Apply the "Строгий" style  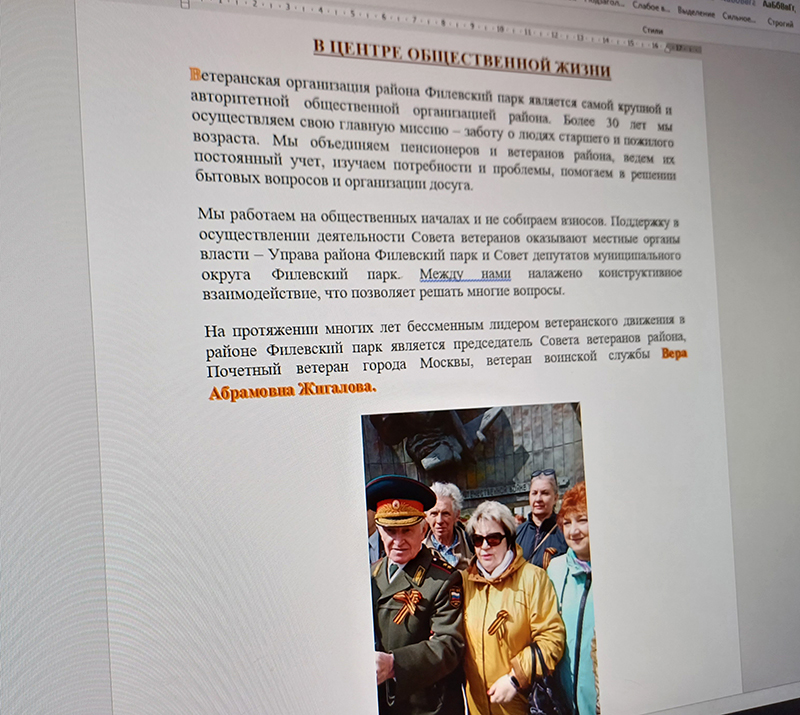click(780, 22)
